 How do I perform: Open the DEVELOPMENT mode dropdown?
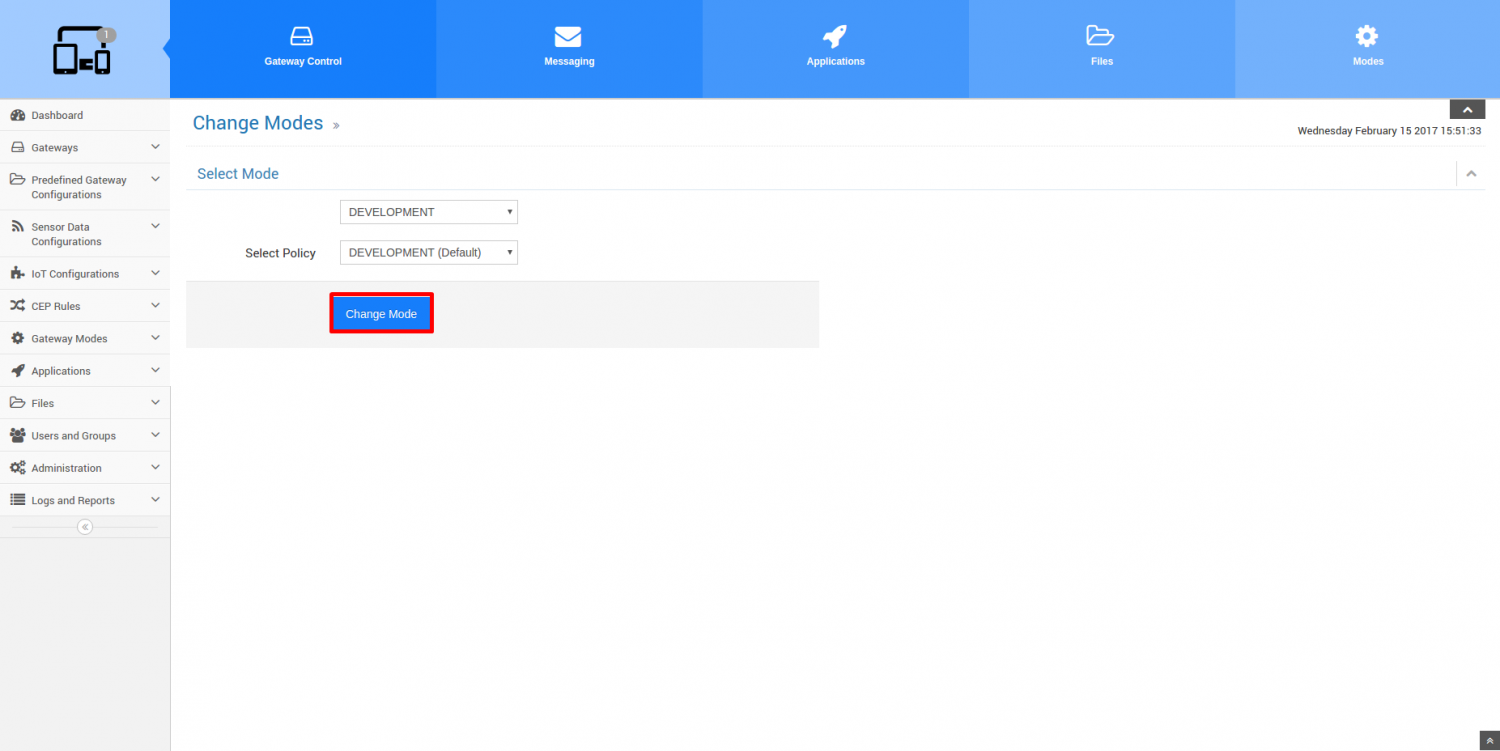(428, 212)
